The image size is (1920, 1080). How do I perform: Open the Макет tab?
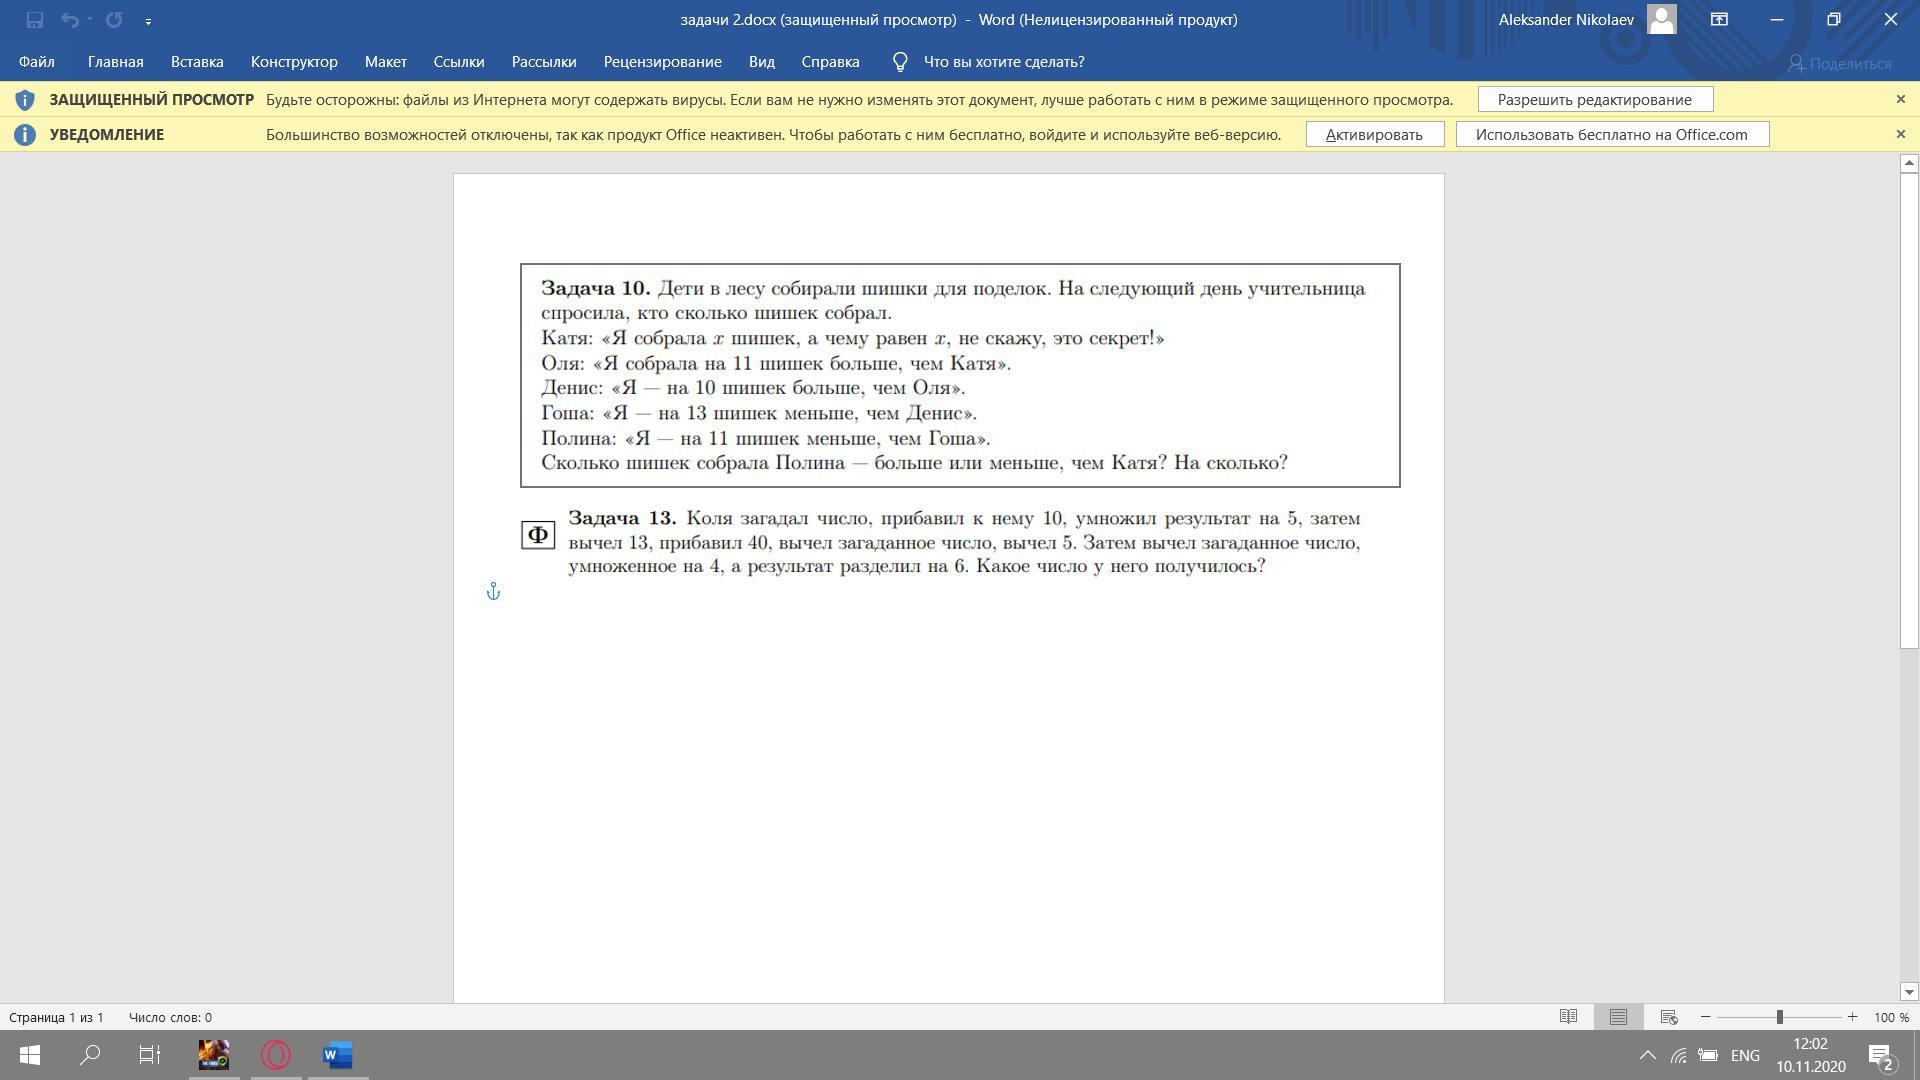click(385, 62)
